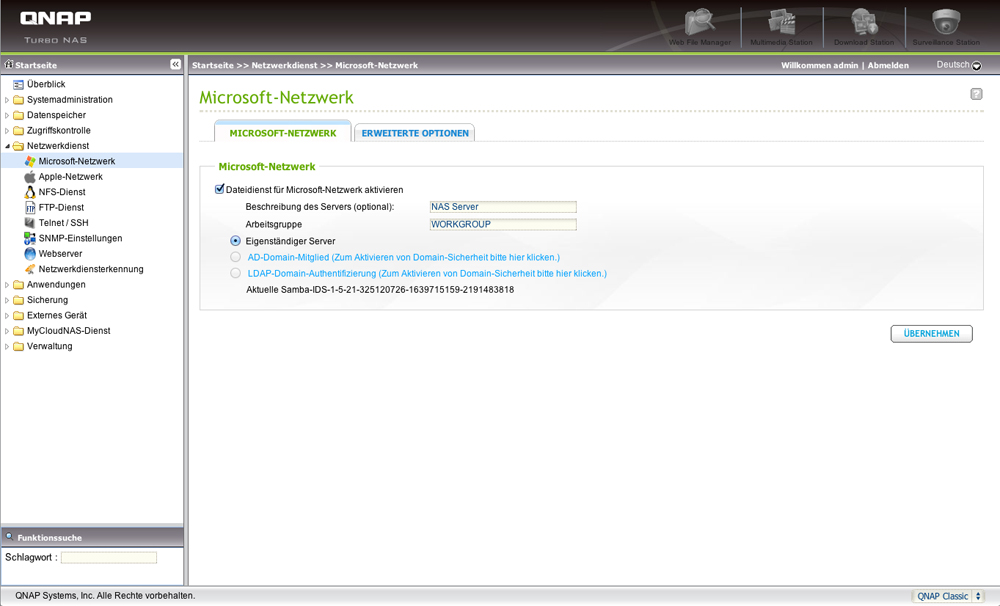Click the Apple-Netzwerk apple icon
Screen dimensions: 1000x606
coord(30,177)
